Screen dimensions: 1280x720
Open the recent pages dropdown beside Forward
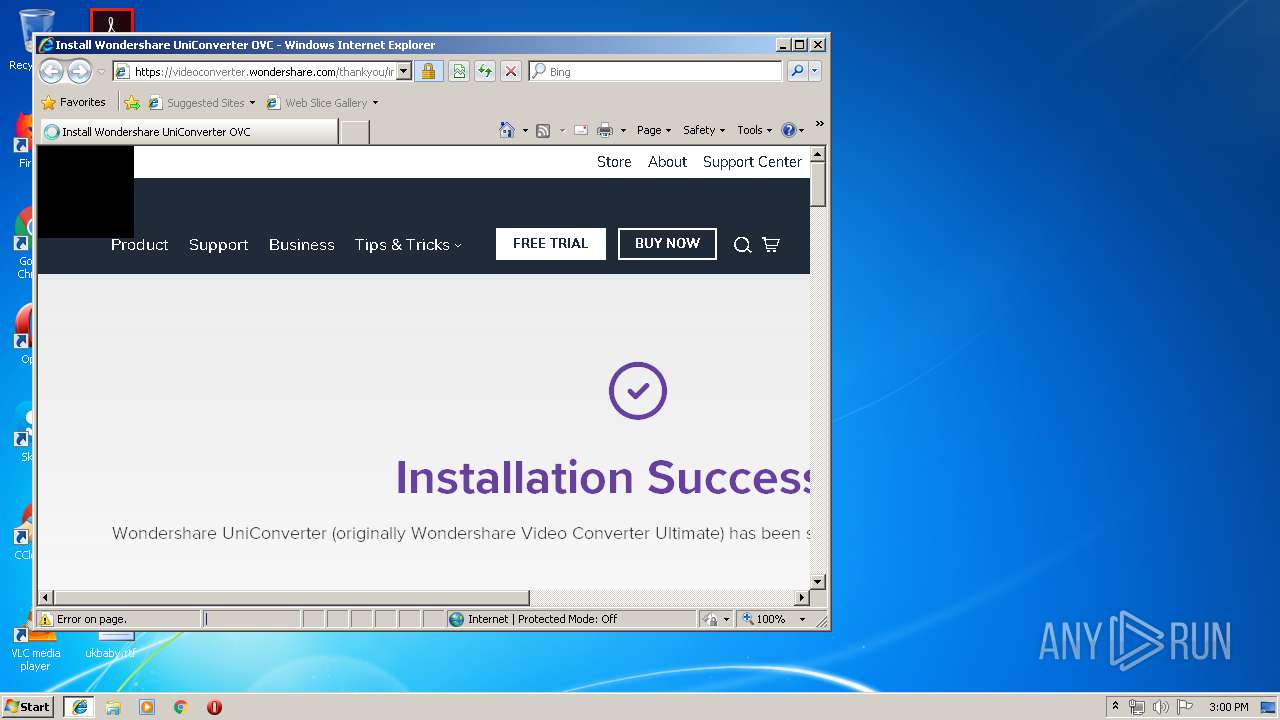tap(101, 72)
